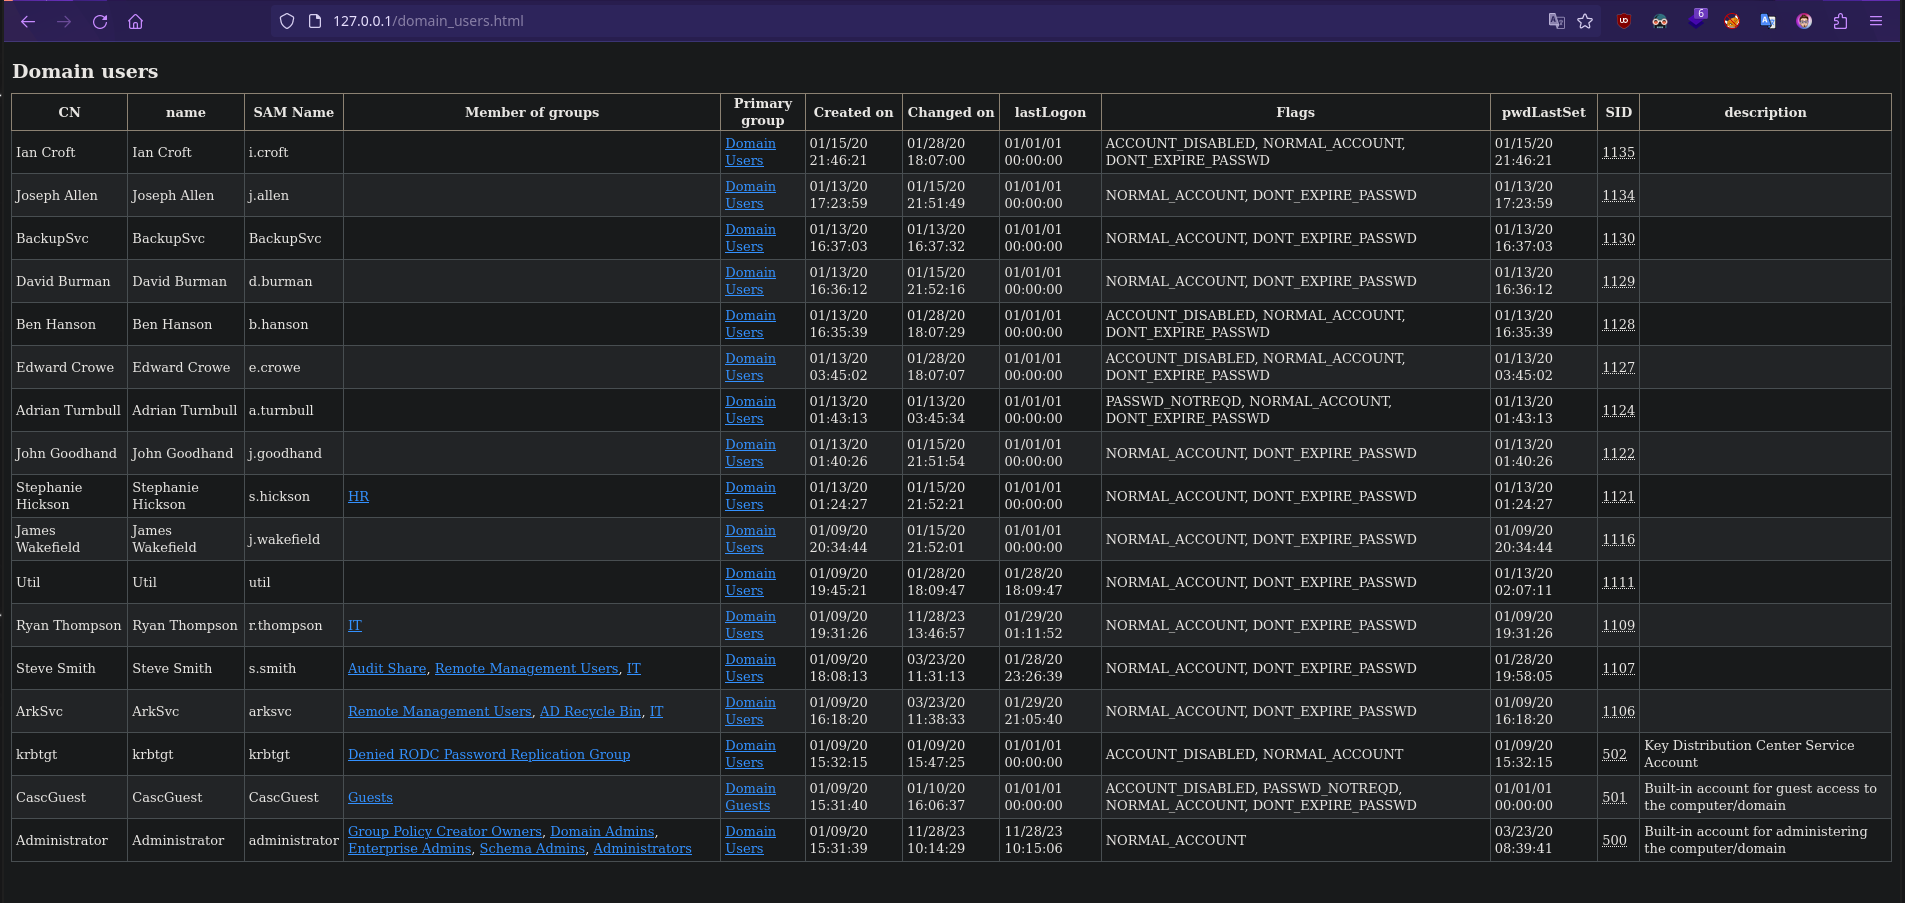The width and height of the screenshot is (1905, 903).
Task: Click the Denied RODC Password Replication Group link
Action: point(489,755)
